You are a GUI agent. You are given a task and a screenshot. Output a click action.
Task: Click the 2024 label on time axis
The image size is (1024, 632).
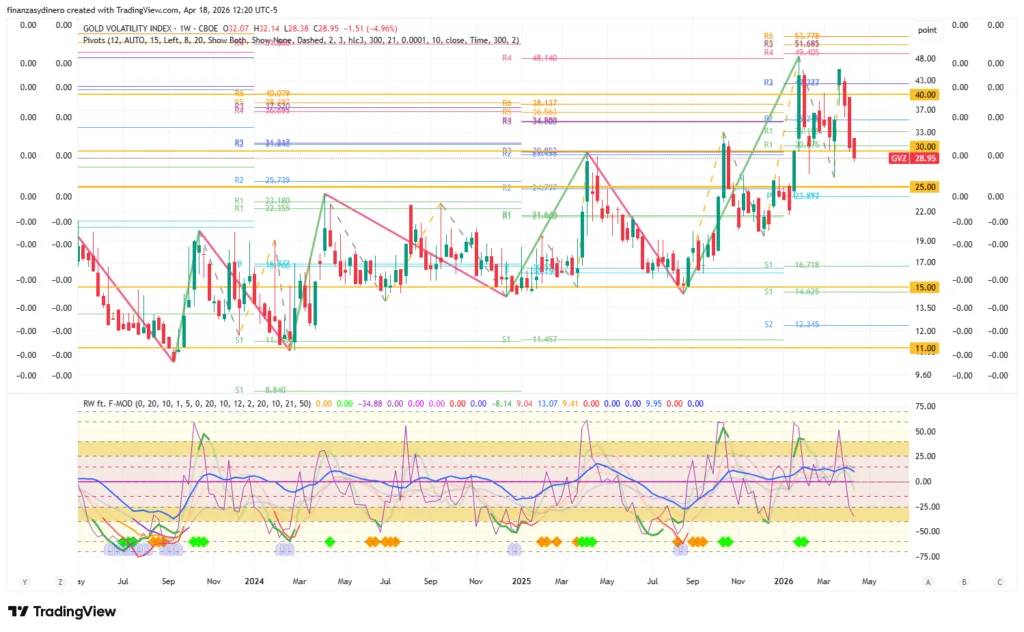click(254, 580)
